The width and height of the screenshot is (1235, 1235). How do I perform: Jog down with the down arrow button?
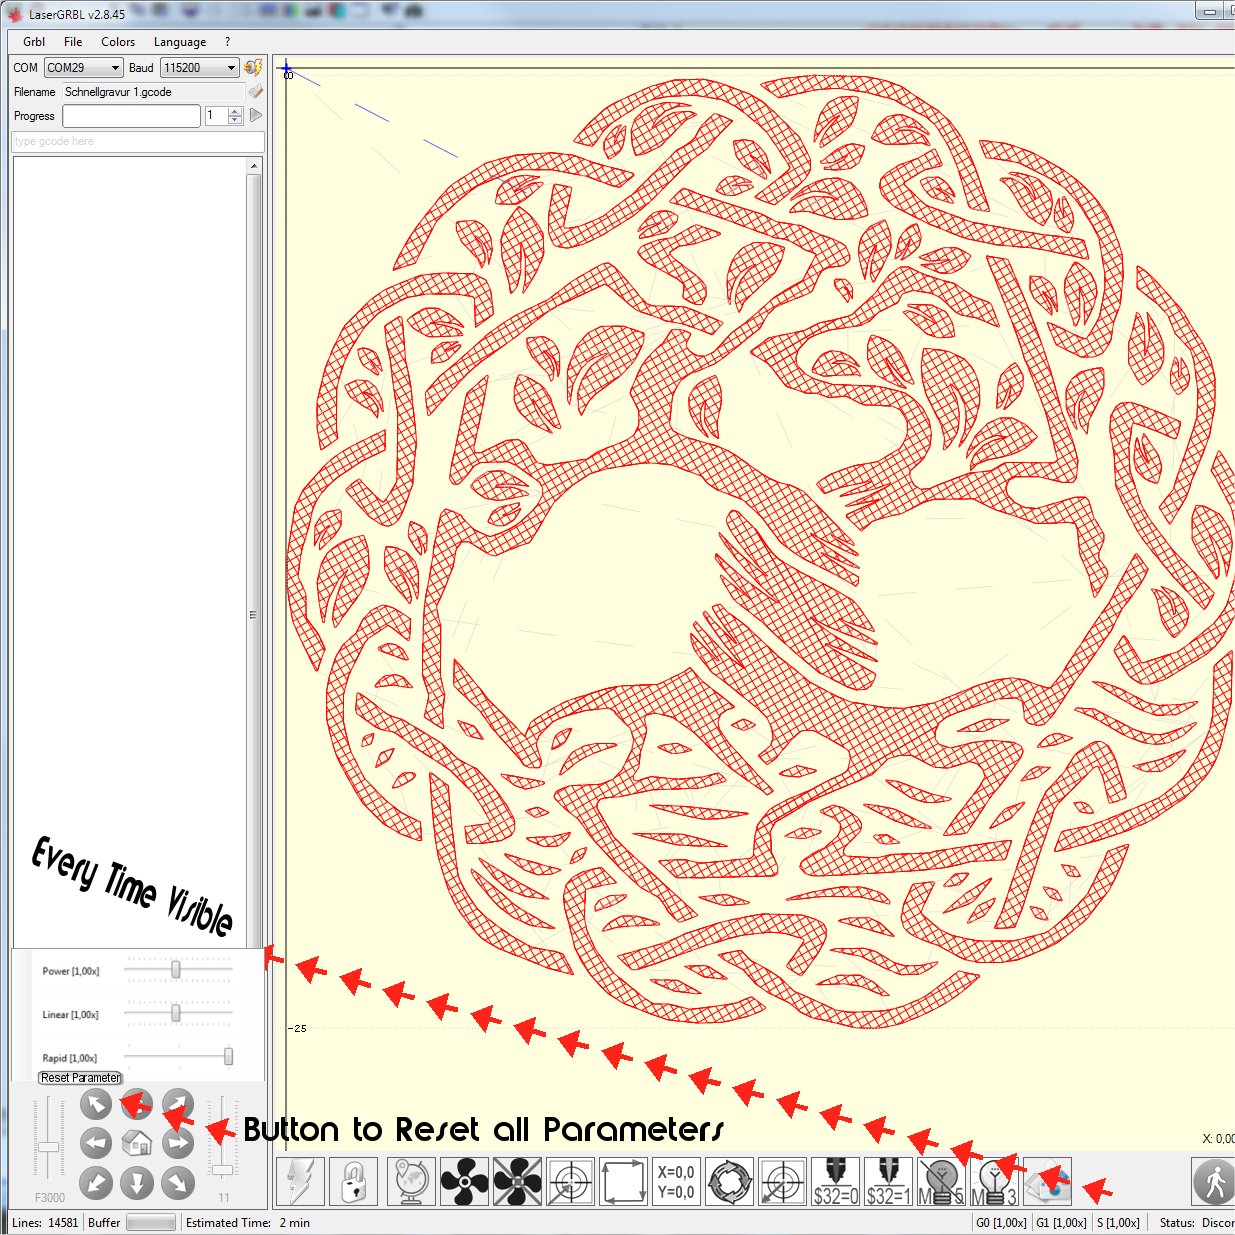point(137,1183)
